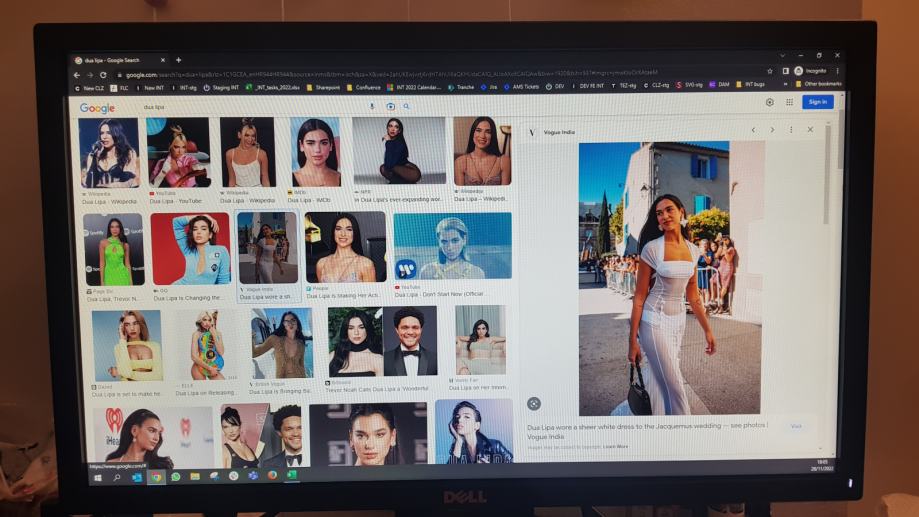Open Excel from the taskbar

point(291,475)
